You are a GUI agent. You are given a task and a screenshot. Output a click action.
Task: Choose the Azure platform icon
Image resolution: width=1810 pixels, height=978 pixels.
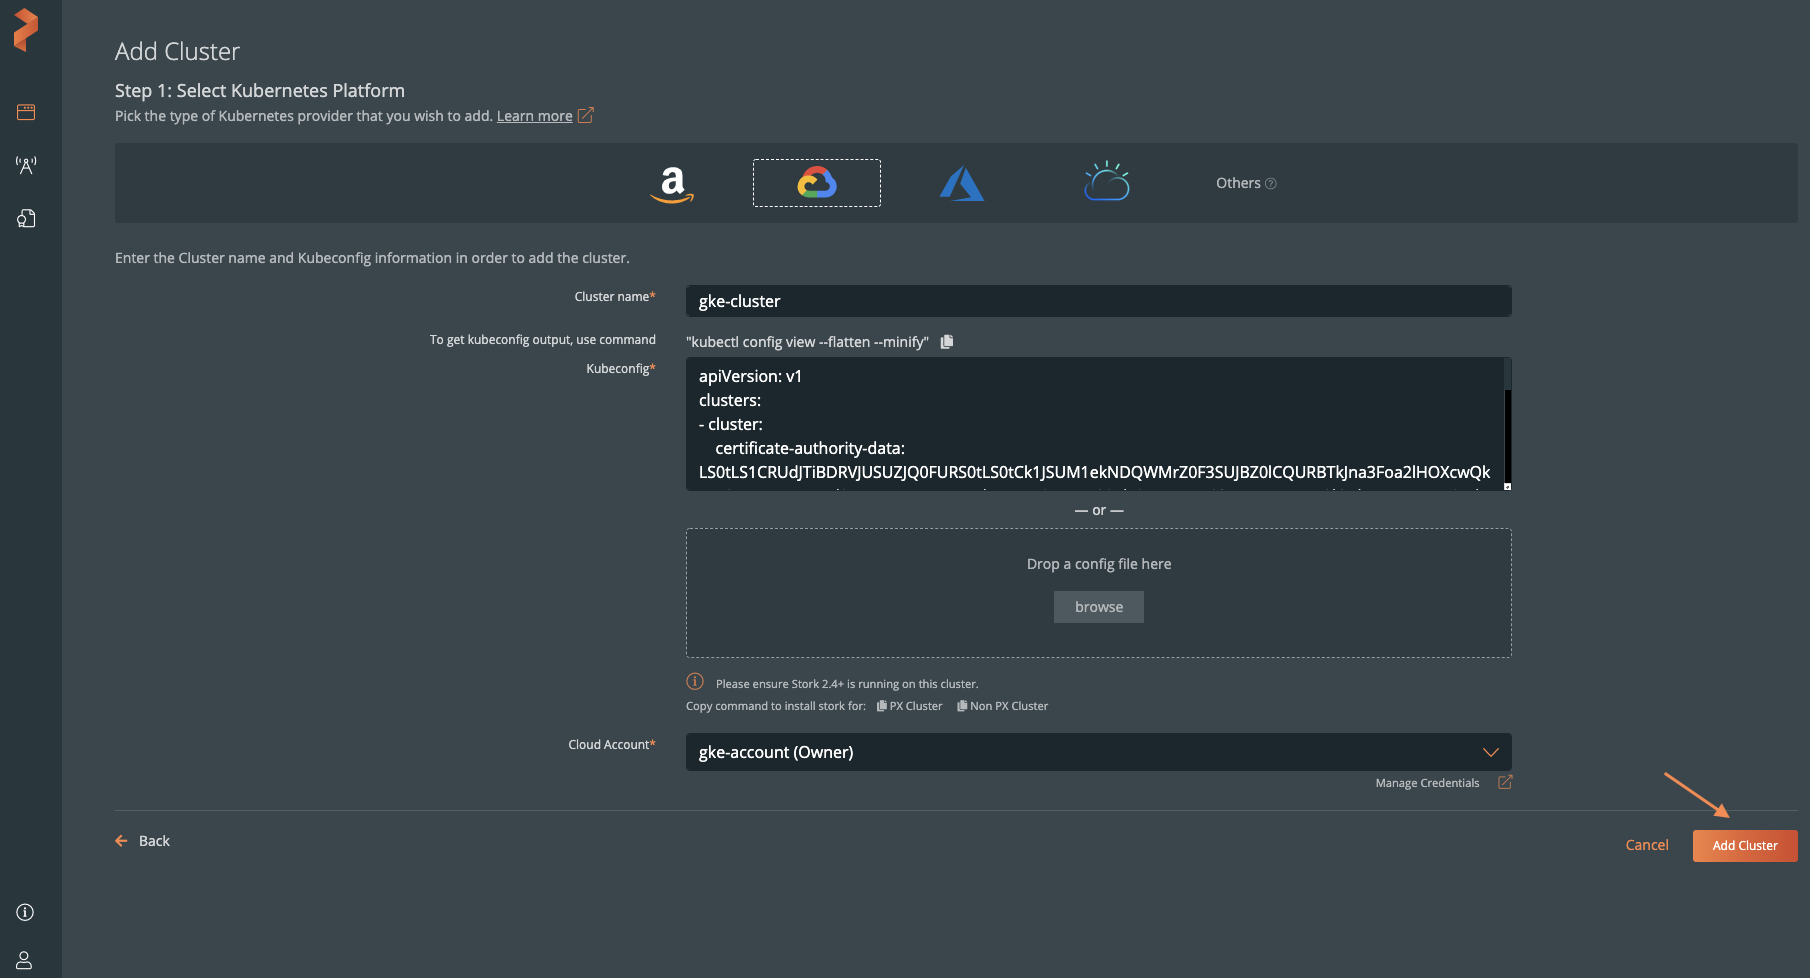point(961,184)
